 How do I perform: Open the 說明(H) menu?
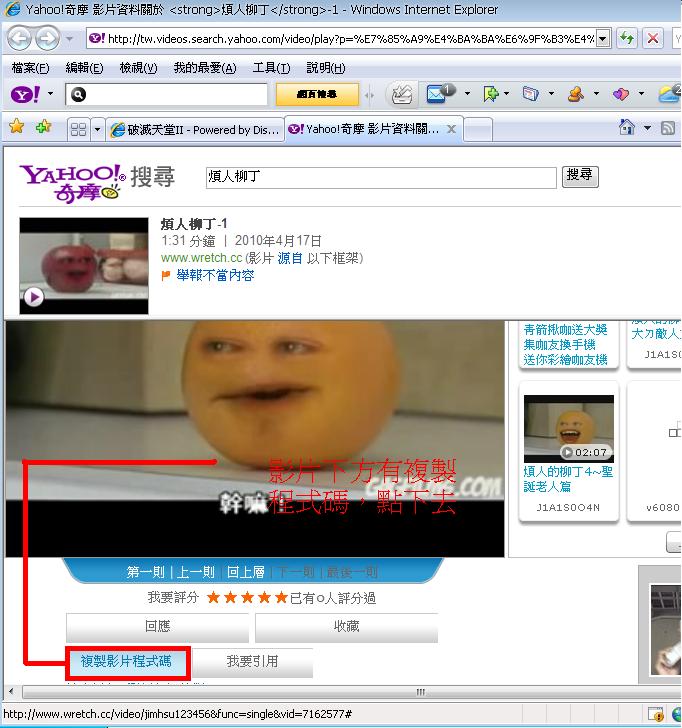coord(326,68)
